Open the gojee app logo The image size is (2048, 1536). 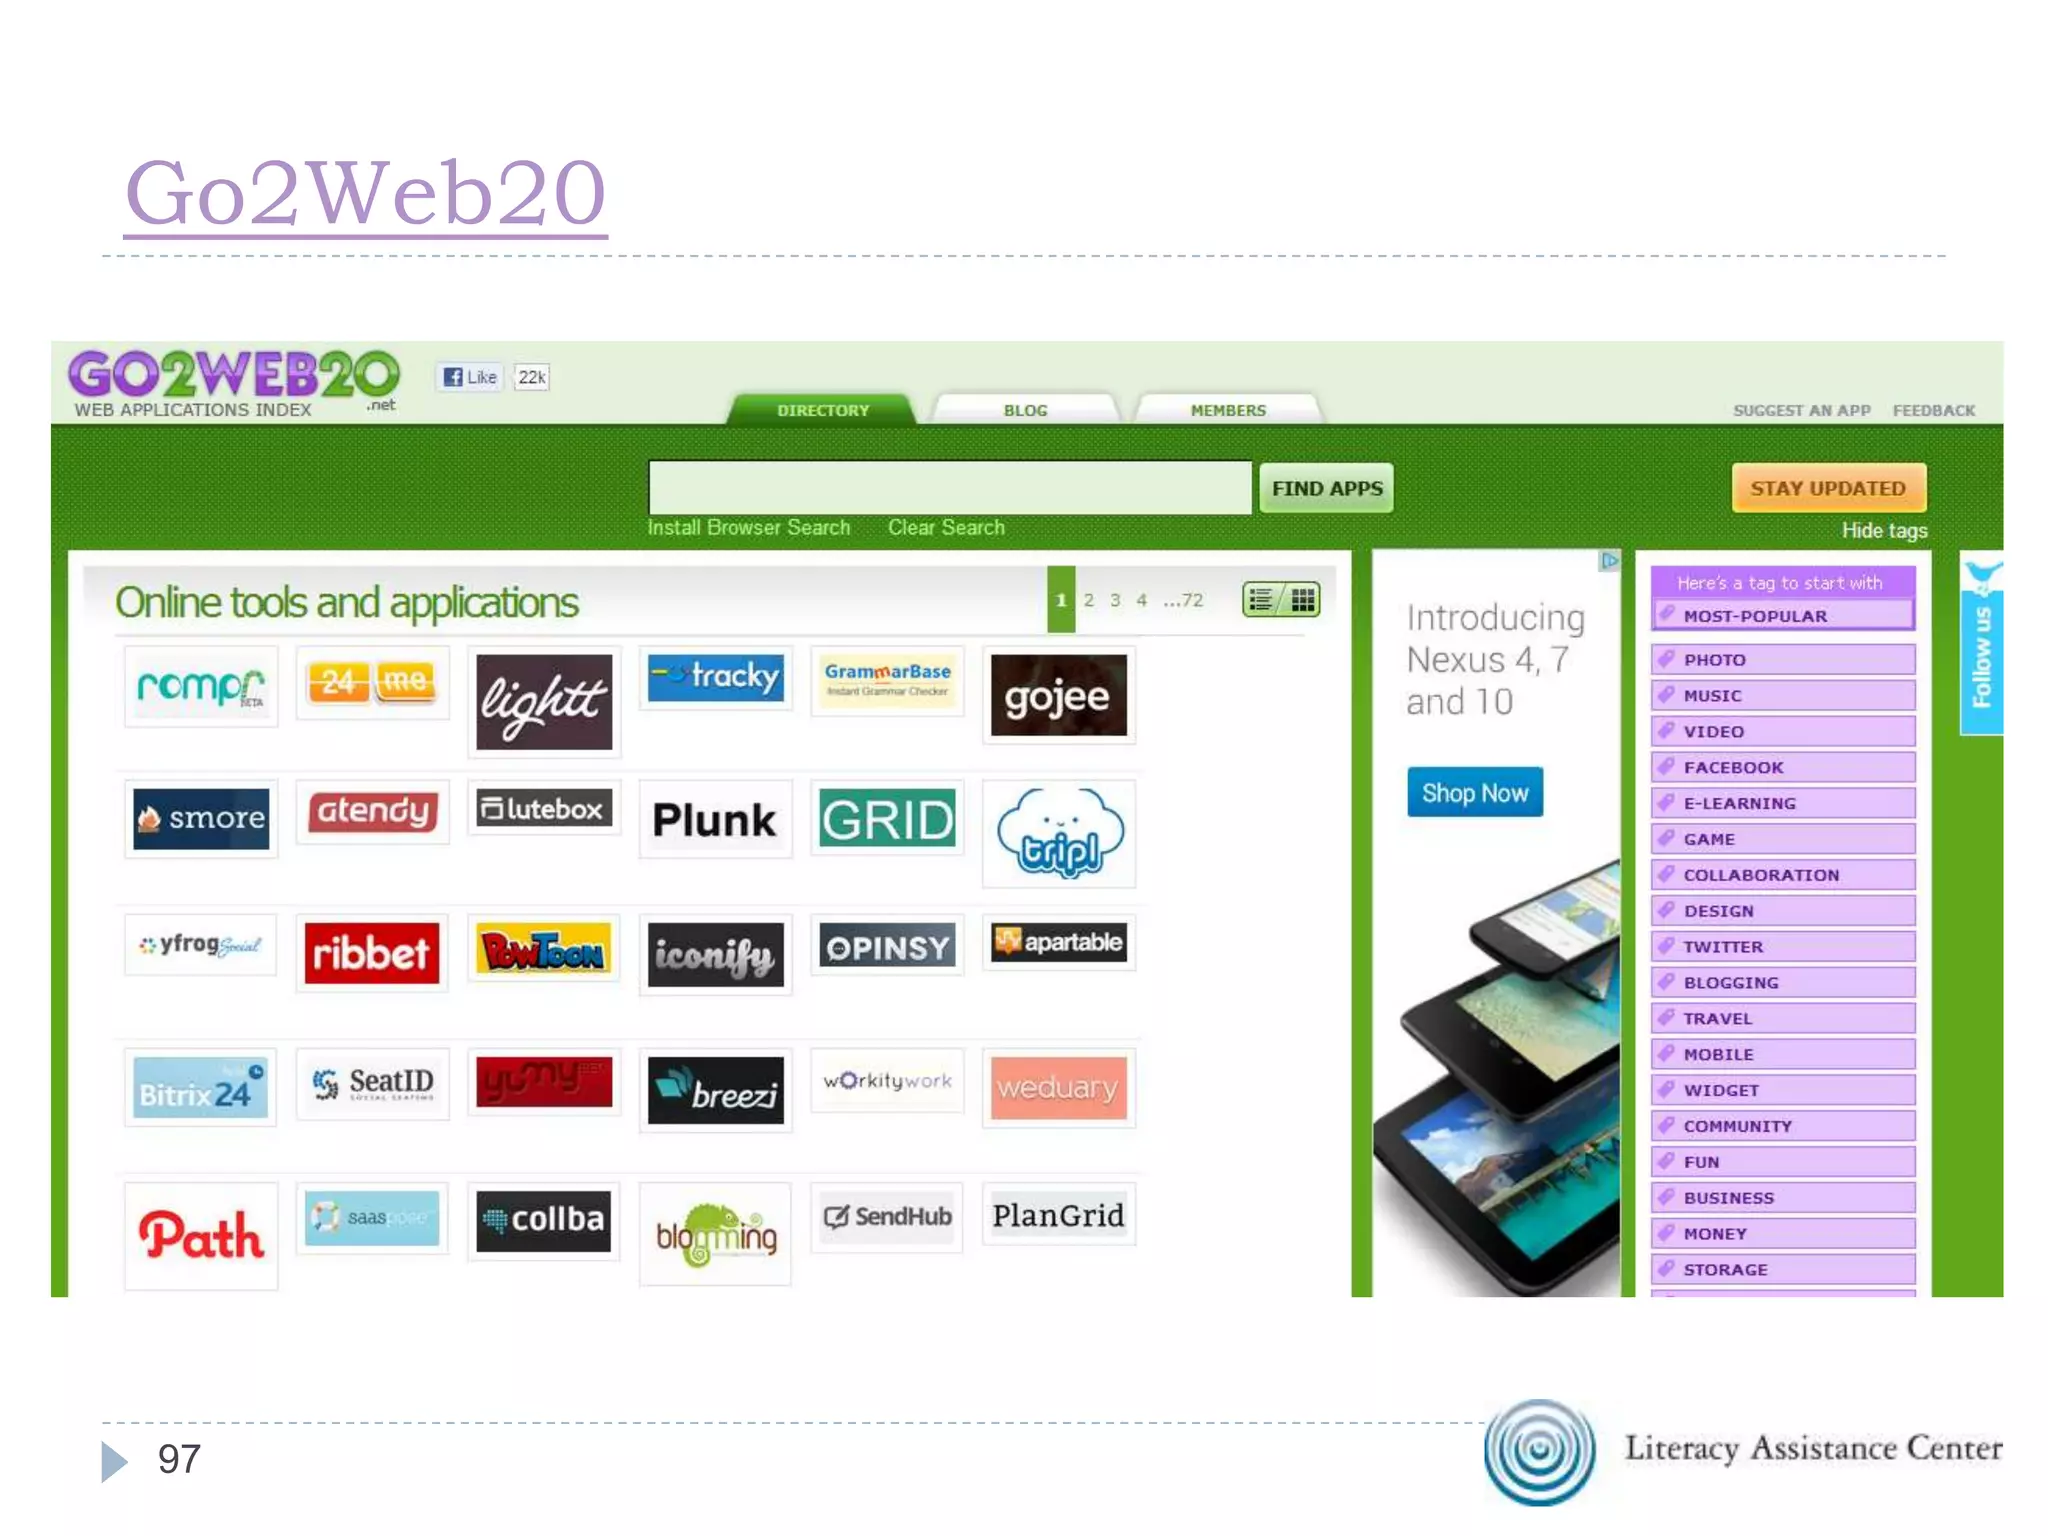1059,695
